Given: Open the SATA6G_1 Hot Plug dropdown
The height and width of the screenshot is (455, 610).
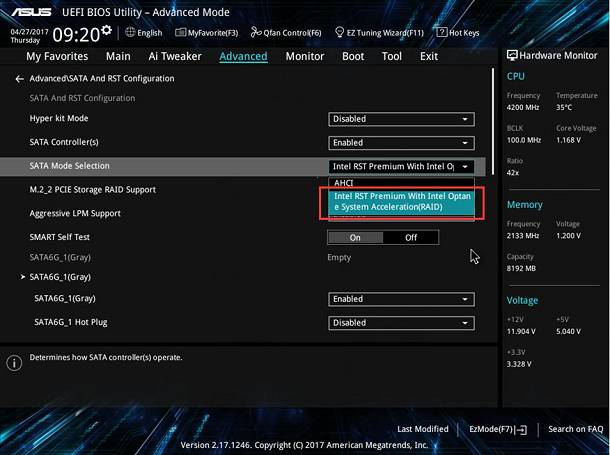Looking at the screenshot, I should point(401,323).
